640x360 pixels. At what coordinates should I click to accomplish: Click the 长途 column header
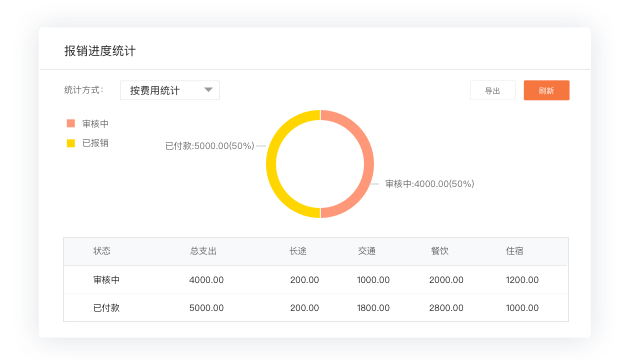point(298,251)
